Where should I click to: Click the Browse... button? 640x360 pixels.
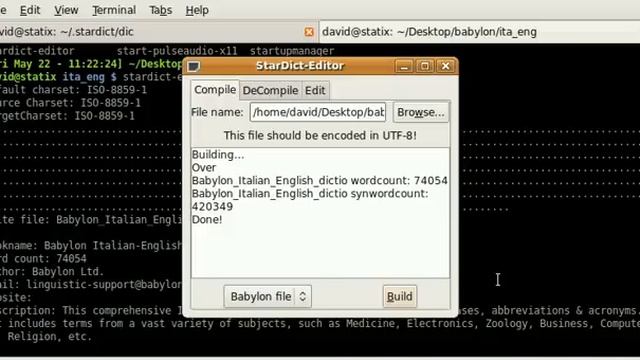[x=421, y=112]
